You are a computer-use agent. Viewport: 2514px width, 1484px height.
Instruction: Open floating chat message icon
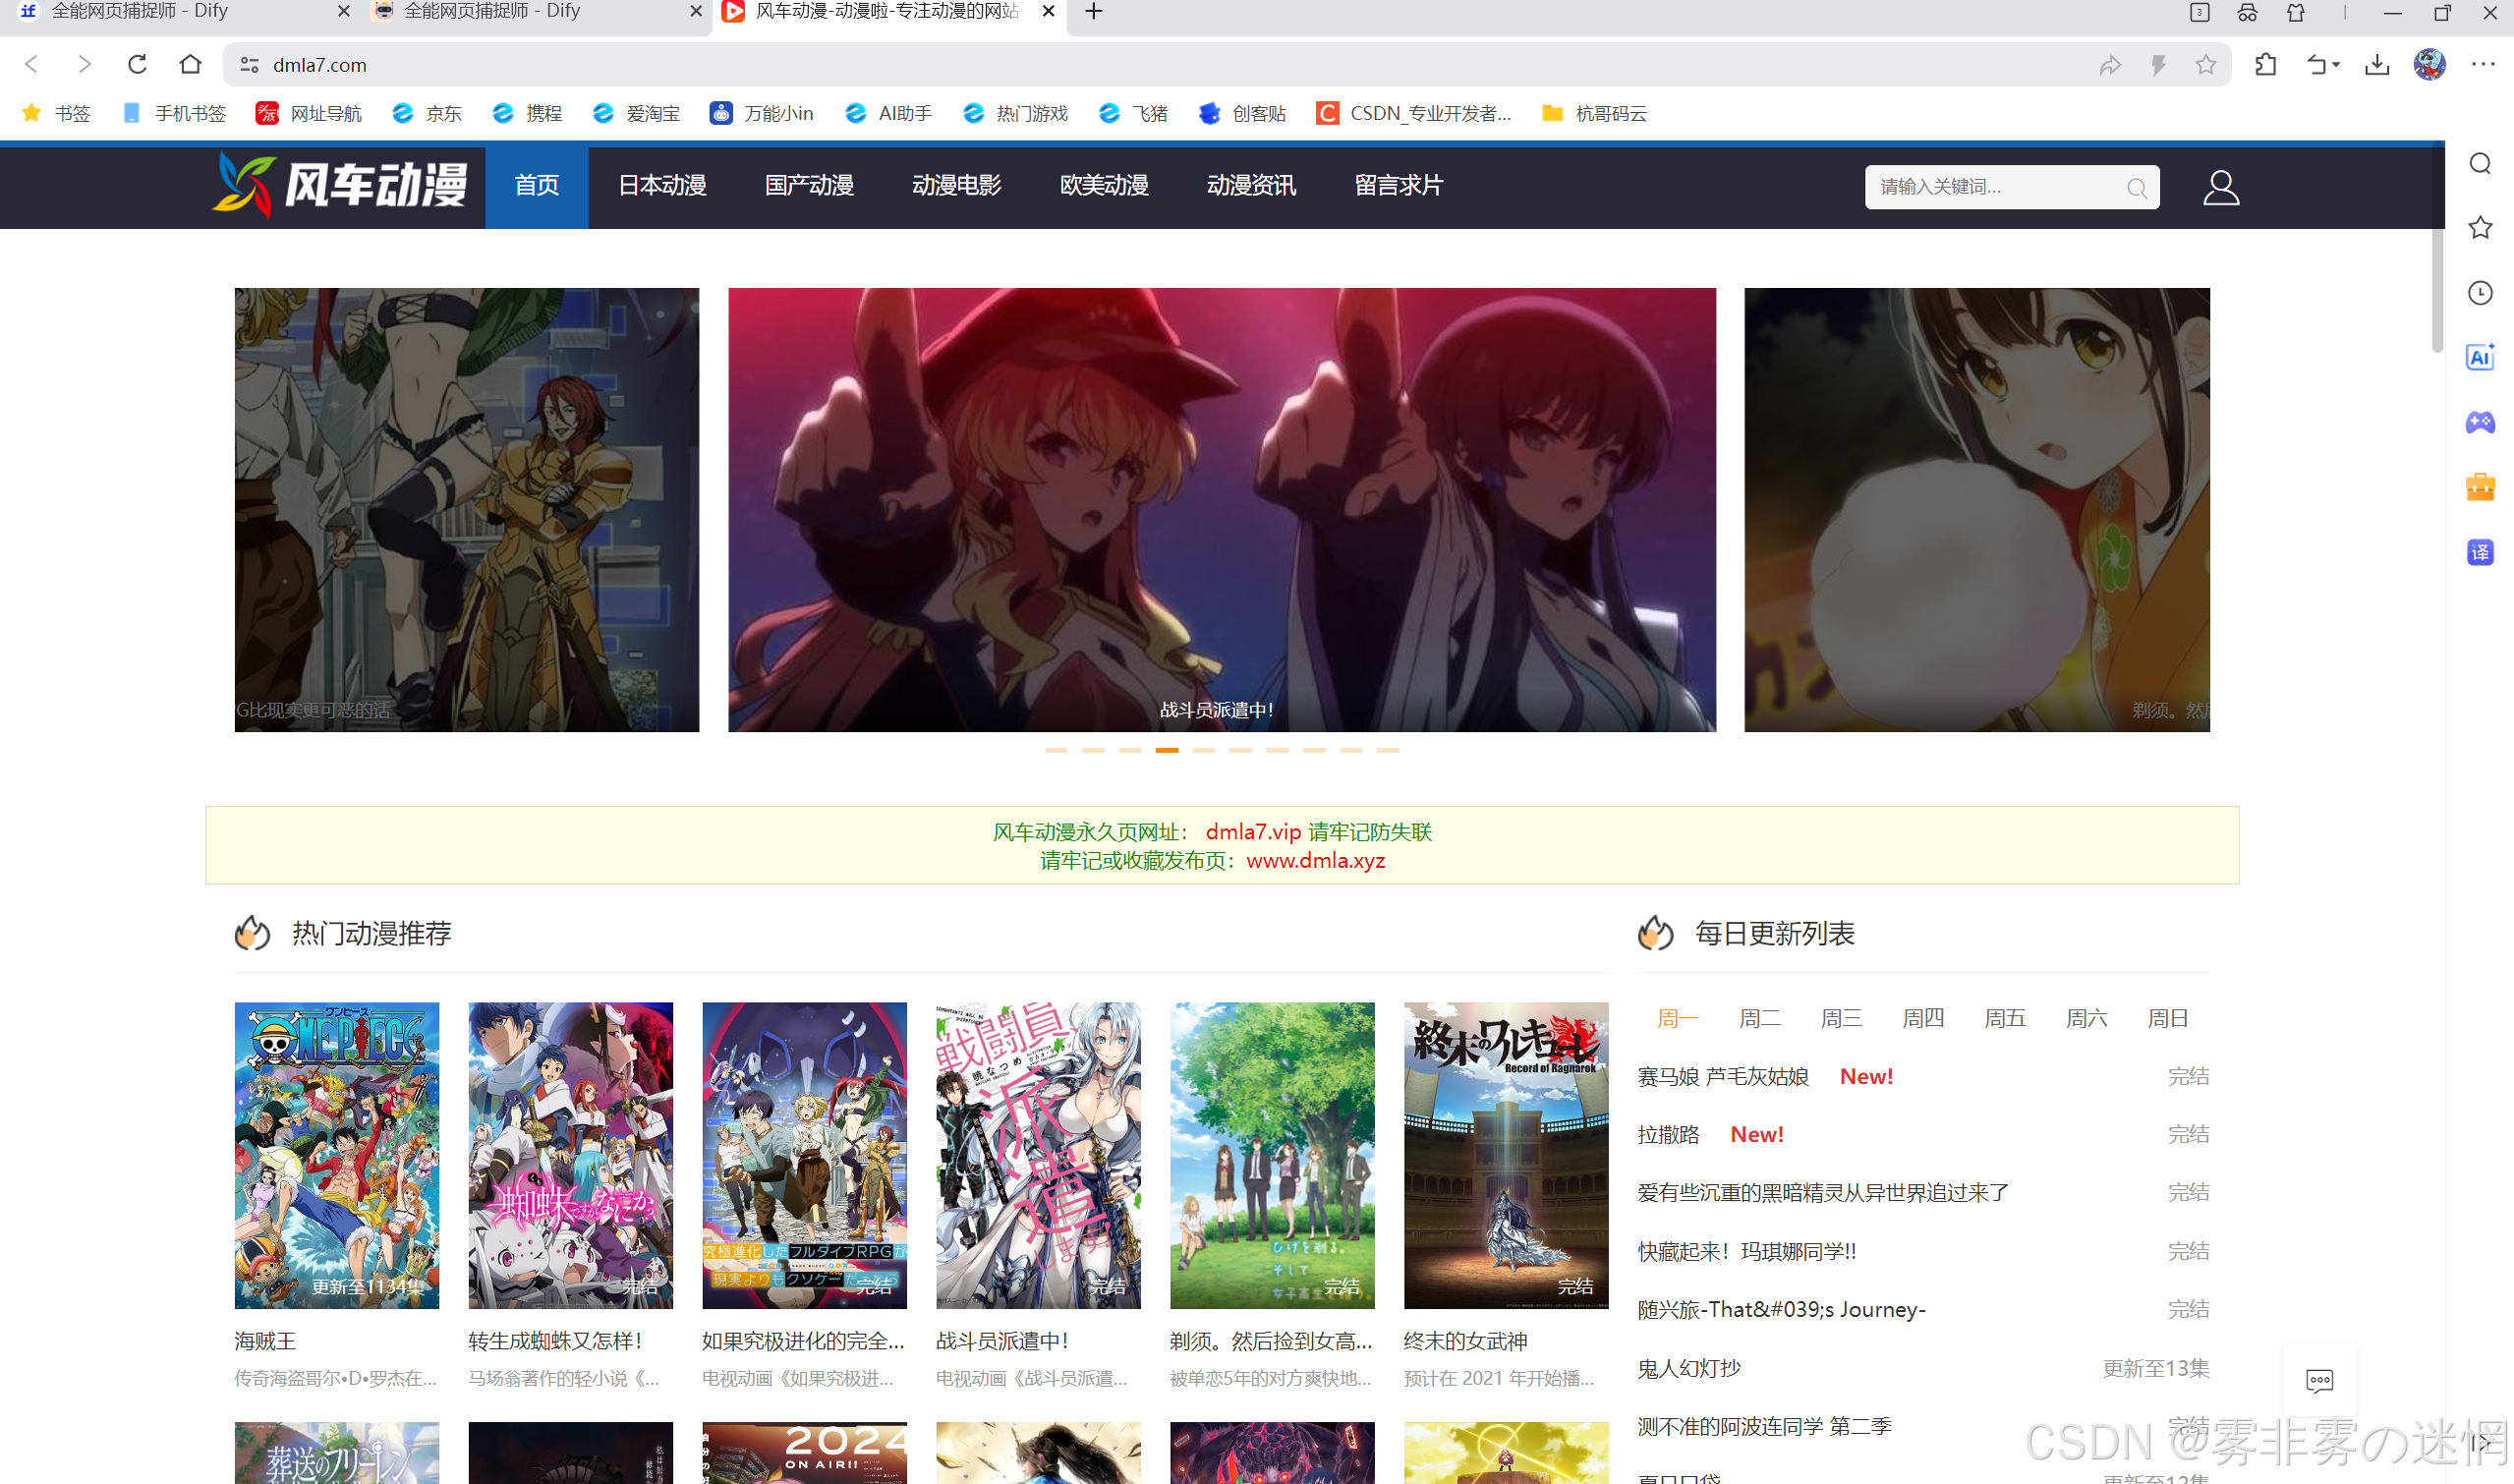point(2319,1381)
